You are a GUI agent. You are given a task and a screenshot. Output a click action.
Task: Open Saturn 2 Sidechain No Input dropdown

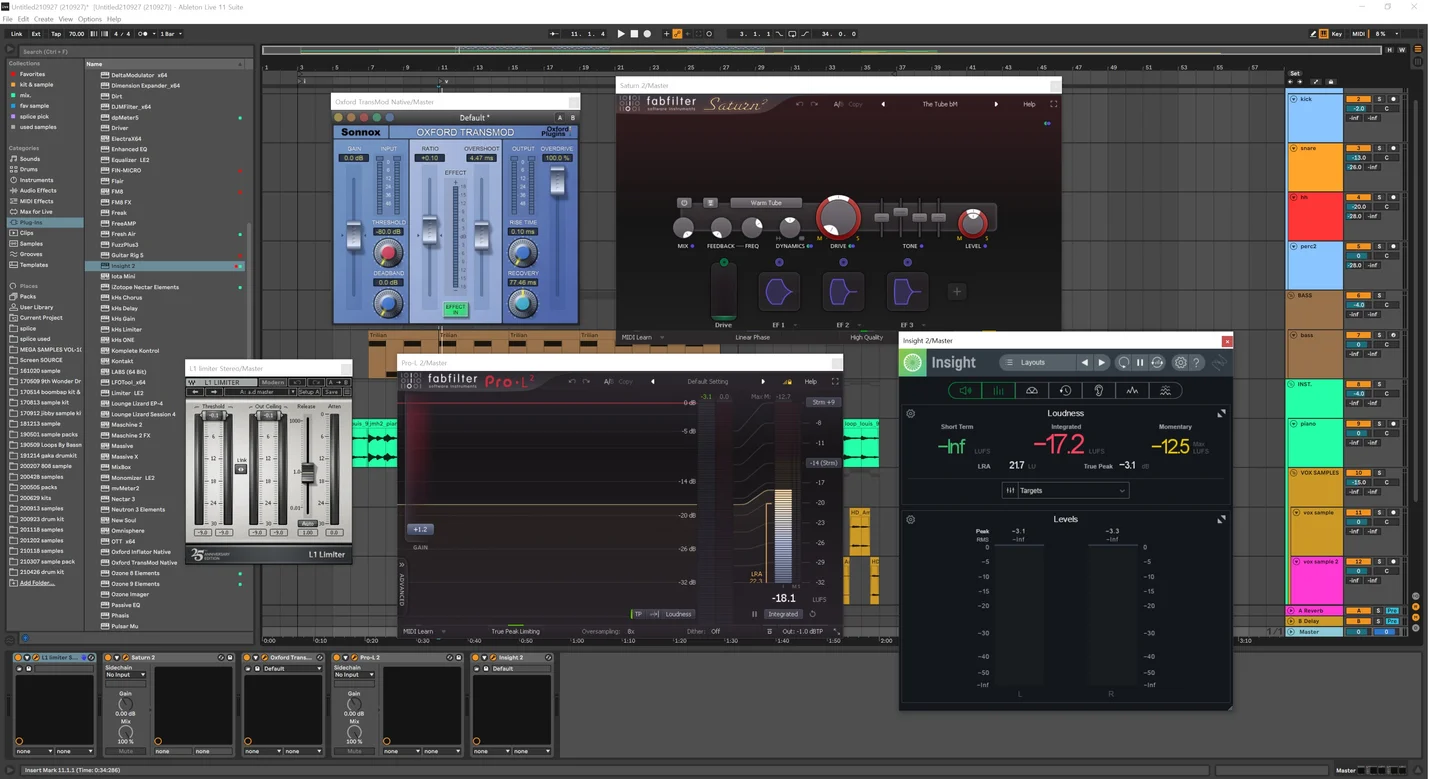click(x=125, y=675)
